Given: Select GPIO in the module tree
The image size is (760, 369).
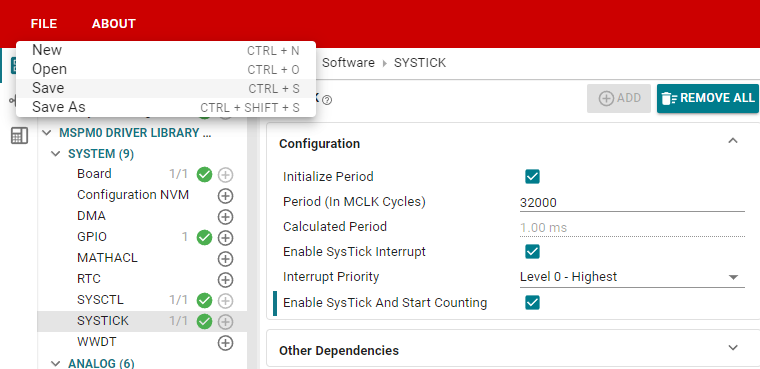Looking at the screenshot, I should pos(92,237).
